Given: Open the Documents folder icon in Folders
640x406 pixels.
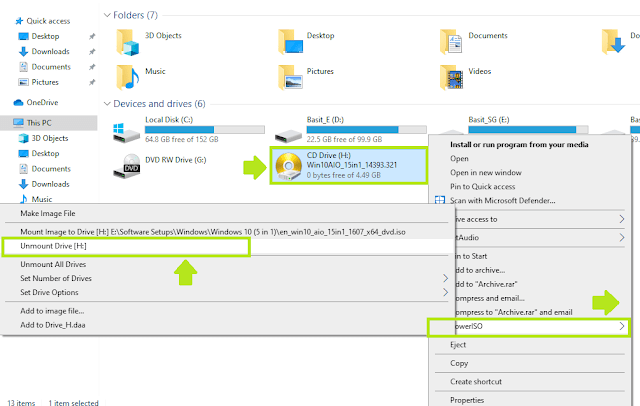Looking at the screenshot, I should tap(451, 42).
